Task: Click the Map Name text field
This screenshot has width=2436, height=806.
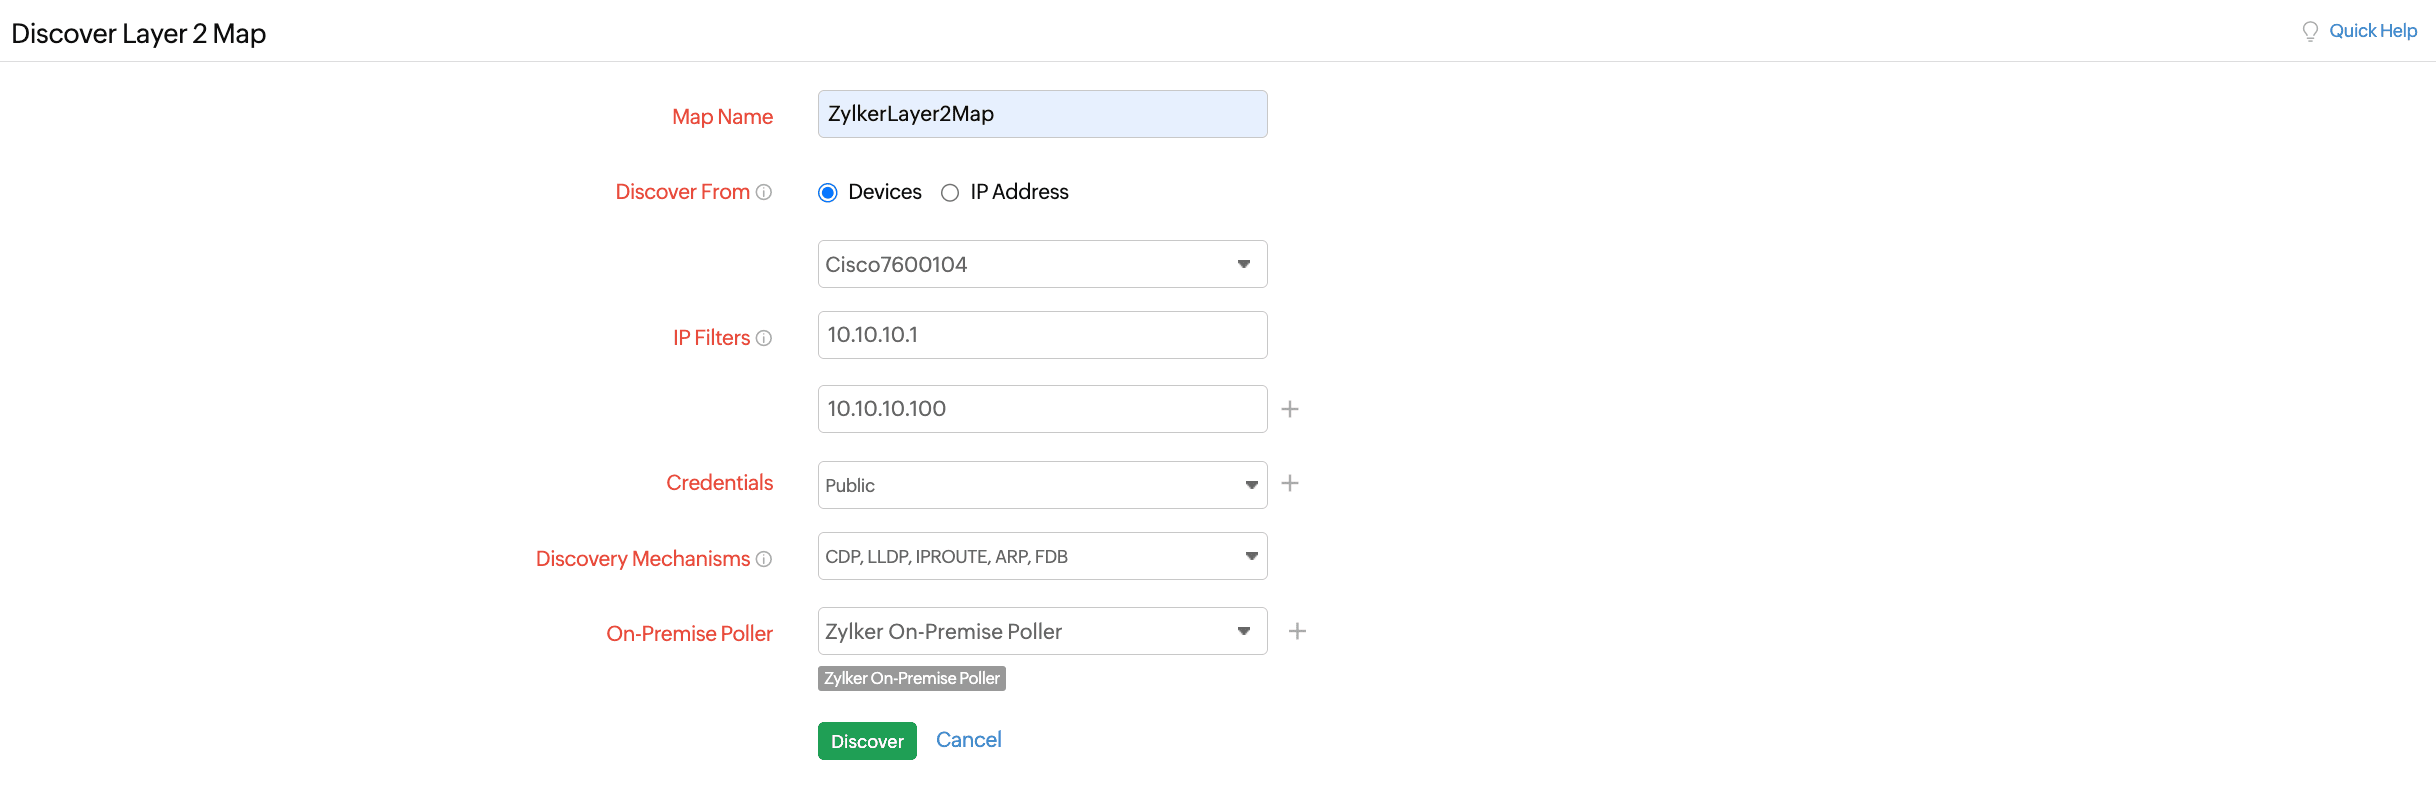Action: [1042, 114]
